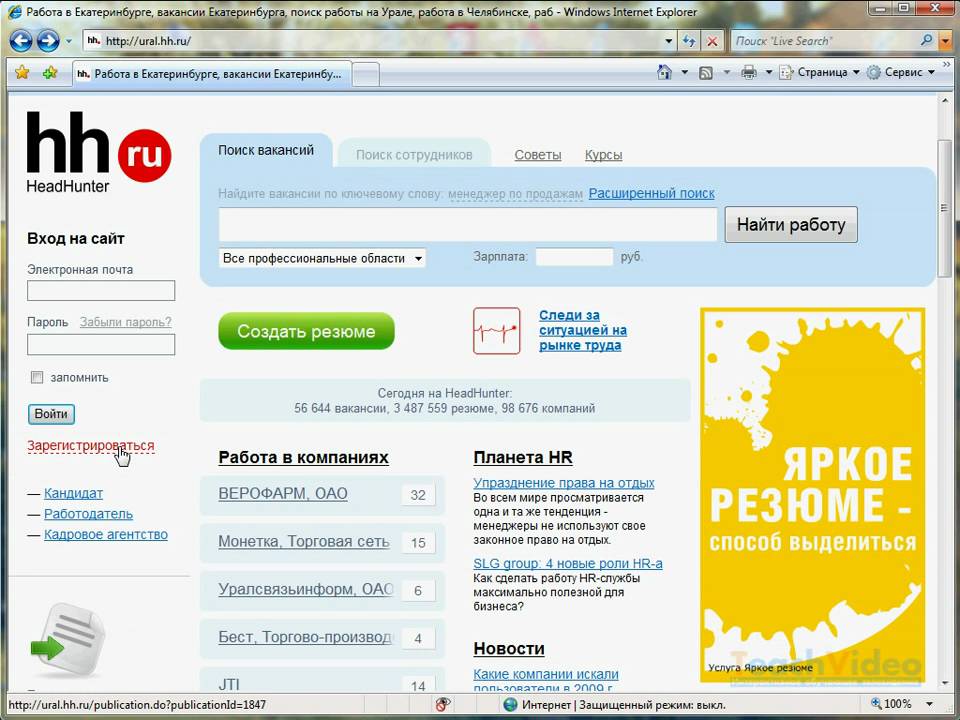960x720 pixels.
Task: Click the labor market pulse chart icon
Action: pos(497,331)
